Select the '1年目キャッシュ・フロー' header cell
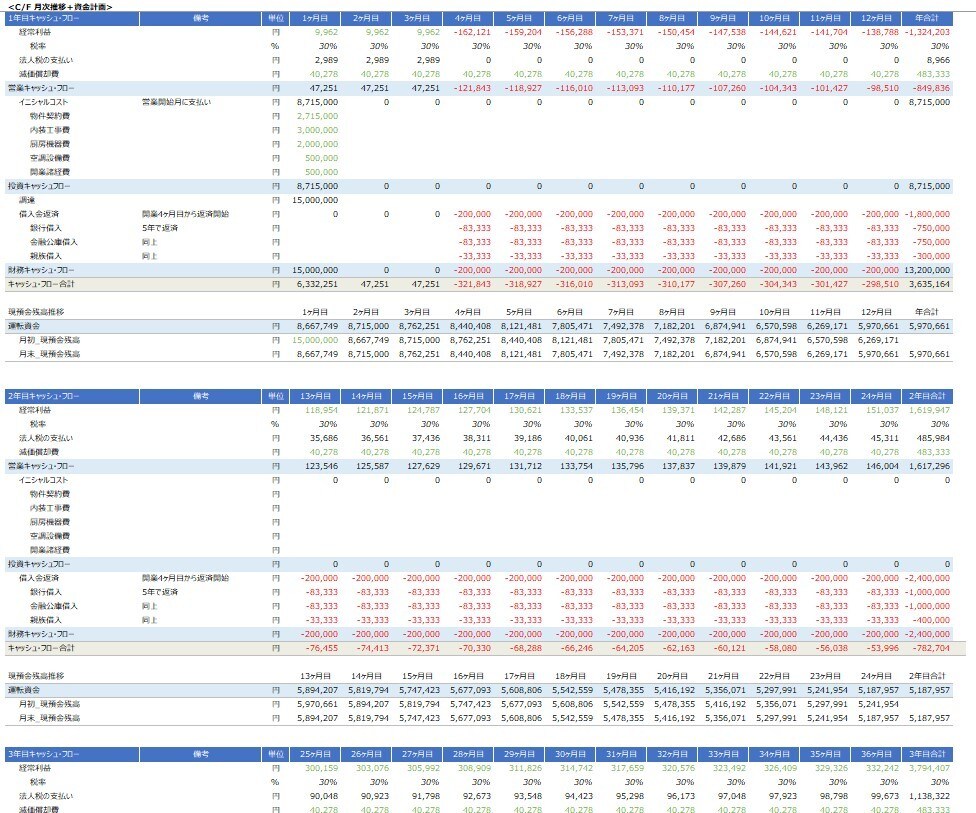976x813 pixels. pos(72,19)
